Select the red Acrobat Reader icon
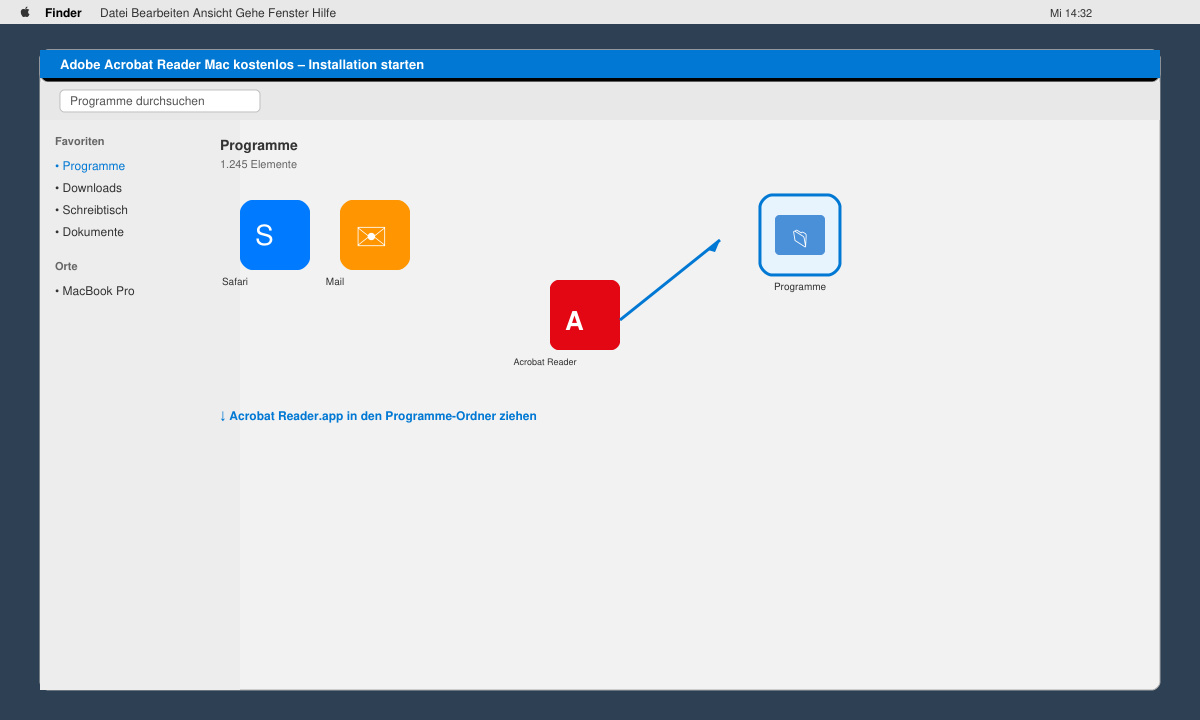 click(585, 315)
